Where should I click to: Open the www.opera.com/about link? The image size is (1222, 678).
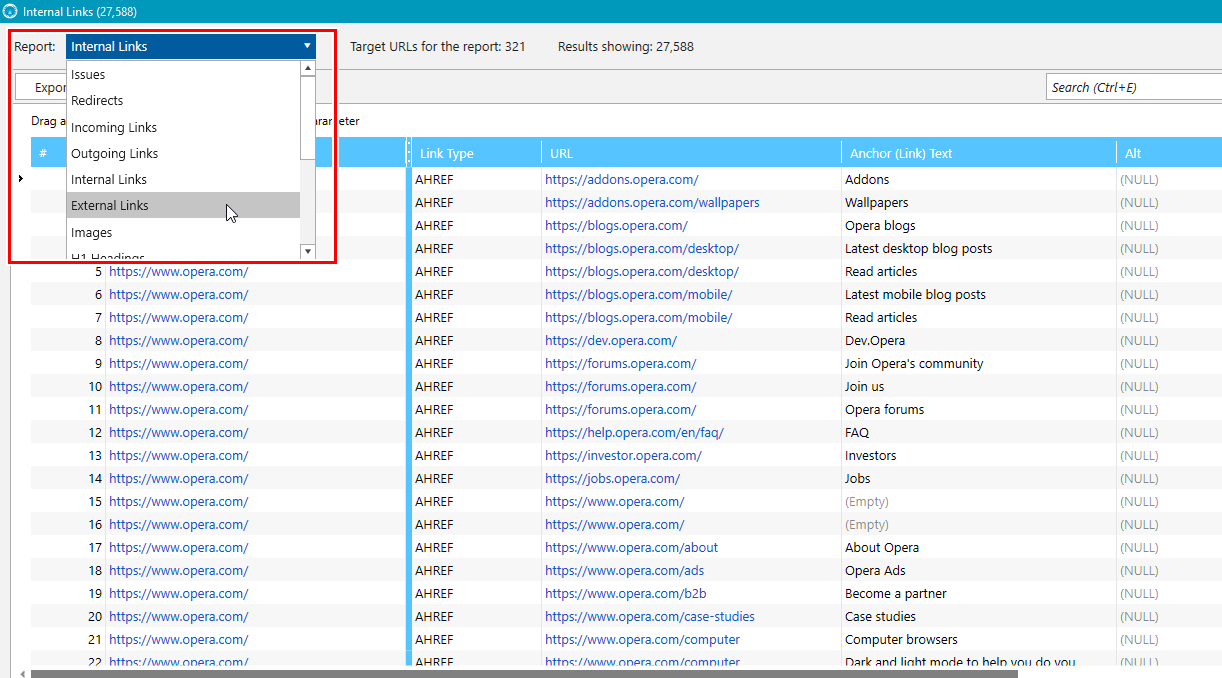tap(631, 547)
